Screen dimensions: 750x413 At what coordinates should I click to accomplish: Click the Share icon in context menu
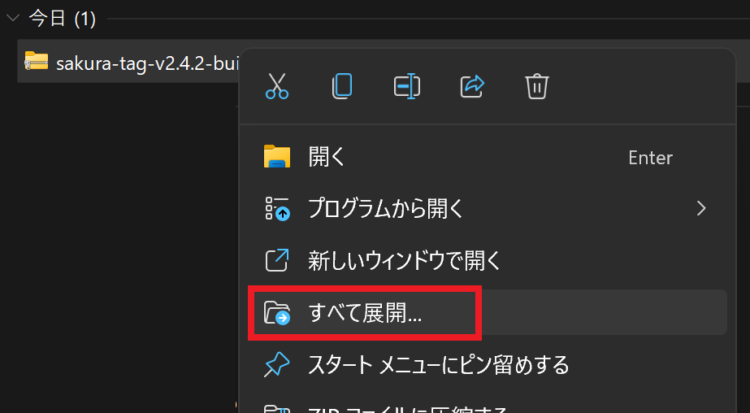pos(472,87)
